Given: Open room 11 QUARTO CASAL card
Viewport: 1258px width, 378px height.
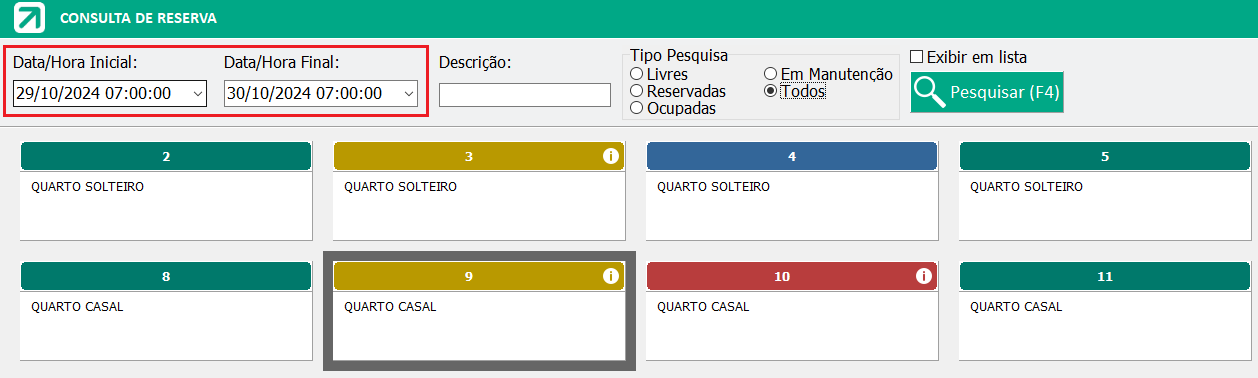Looking at the screenshot, I should (x=1105, y=325).
